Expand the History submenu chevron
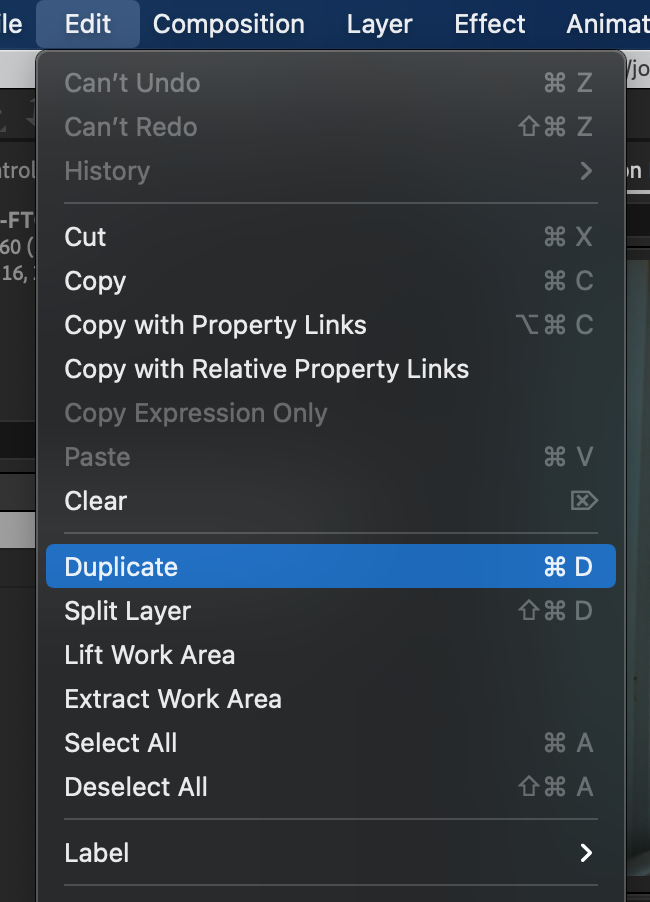The width and height of the screenshot is (650, 902). point(586,171)
